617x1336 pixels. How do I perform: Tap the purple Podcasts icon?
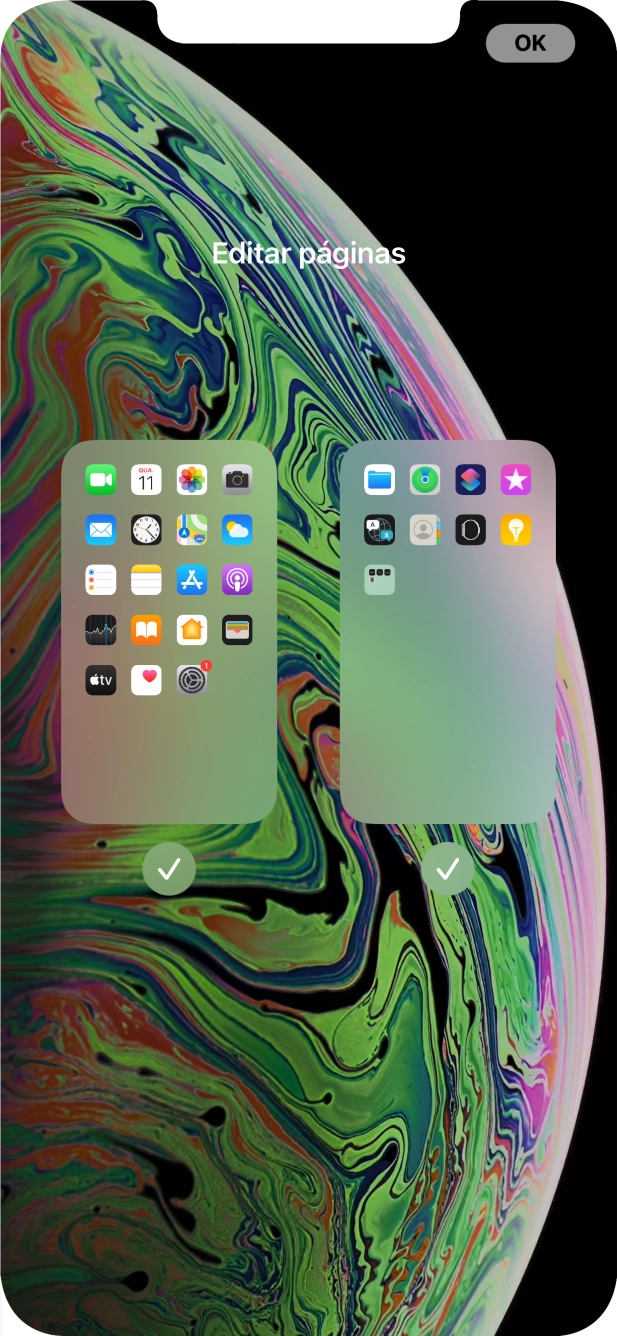click(x=237, y=580)
